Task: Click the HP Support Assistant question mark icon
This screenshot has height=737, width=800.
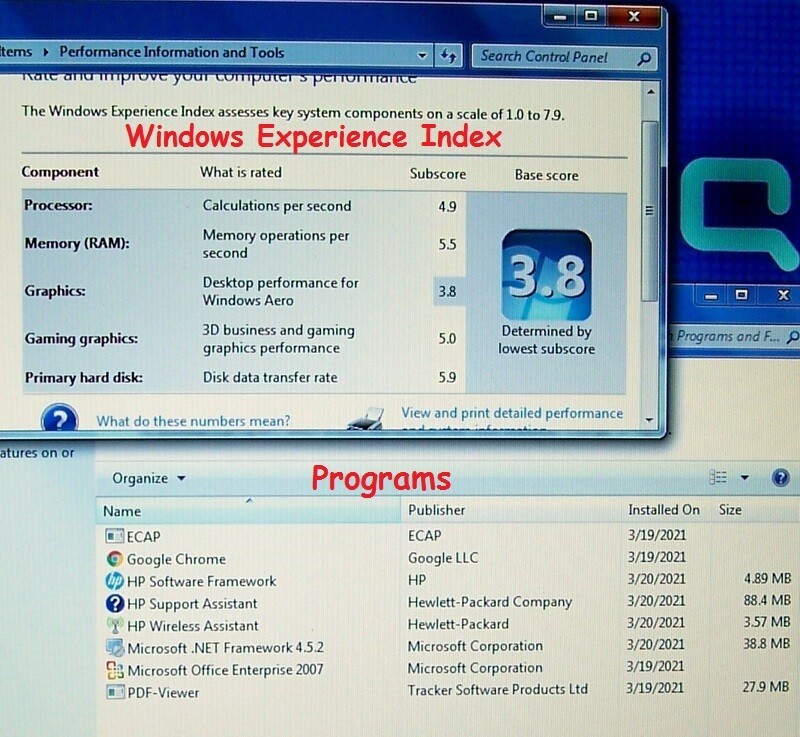Action: pos(115,603)
